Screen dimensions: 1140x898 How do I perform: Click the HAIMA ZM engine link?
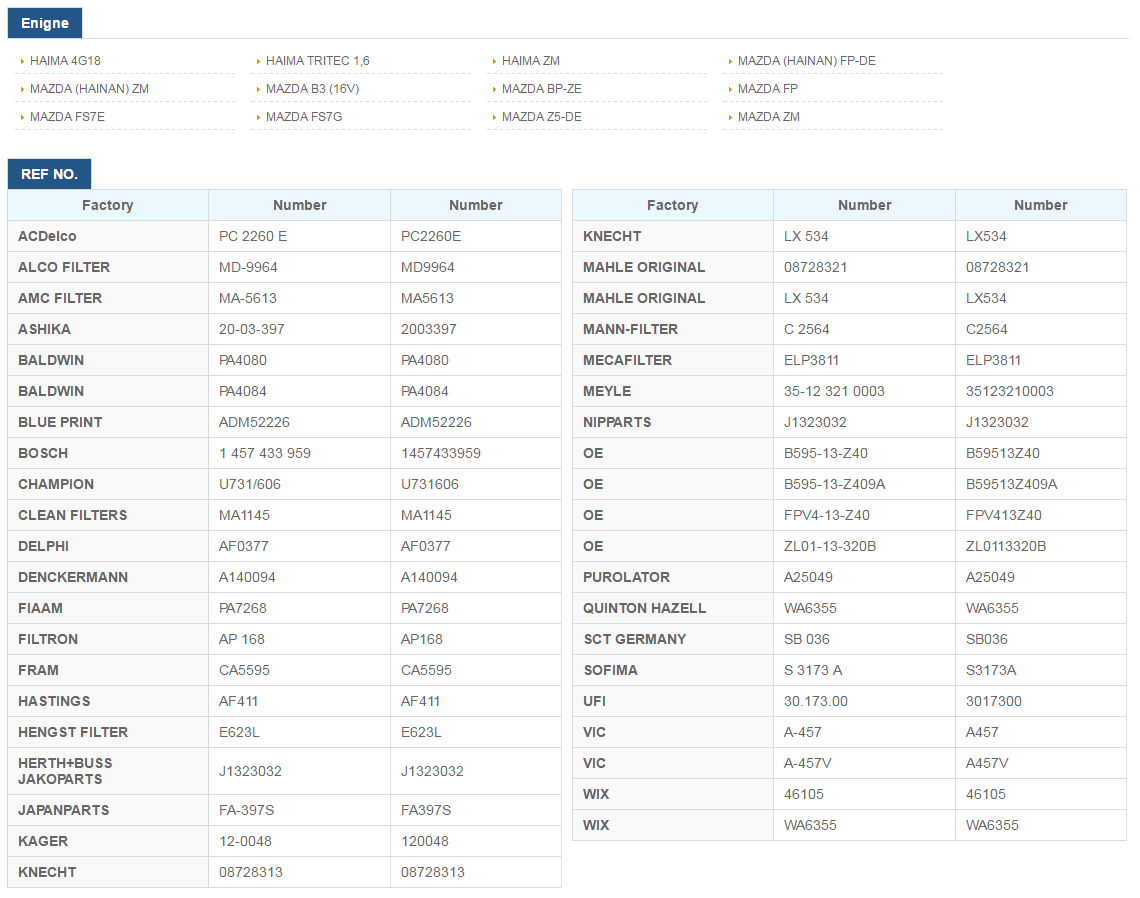pos(531,61)
